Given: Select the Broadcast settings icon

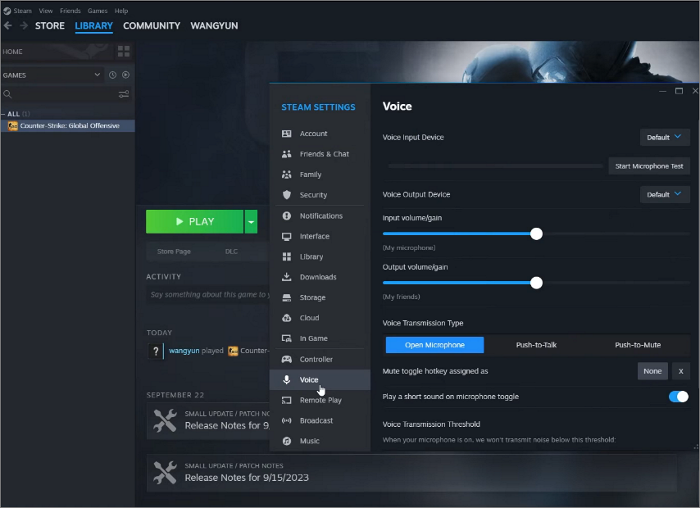Looking at the screenshot, I should click(x=287, y=421).
